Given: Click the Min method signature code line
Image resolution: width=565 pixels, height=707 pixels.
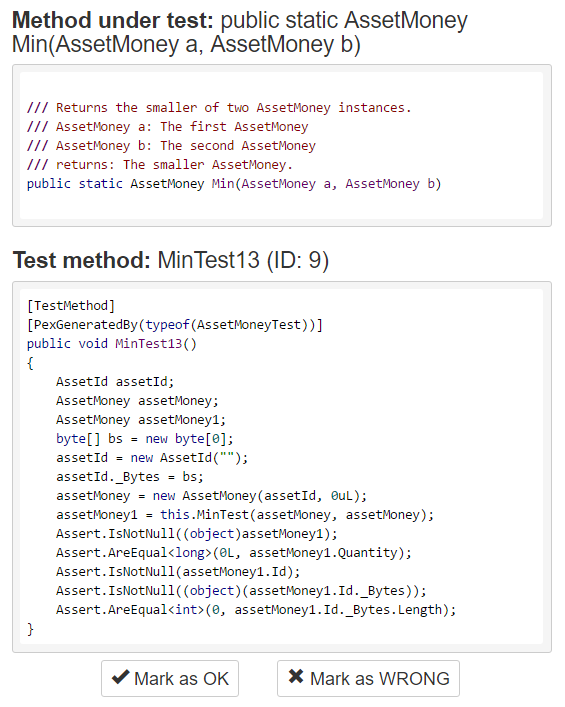Looking at the screenshot, I should pyautogui.click(x=234, y=184).
